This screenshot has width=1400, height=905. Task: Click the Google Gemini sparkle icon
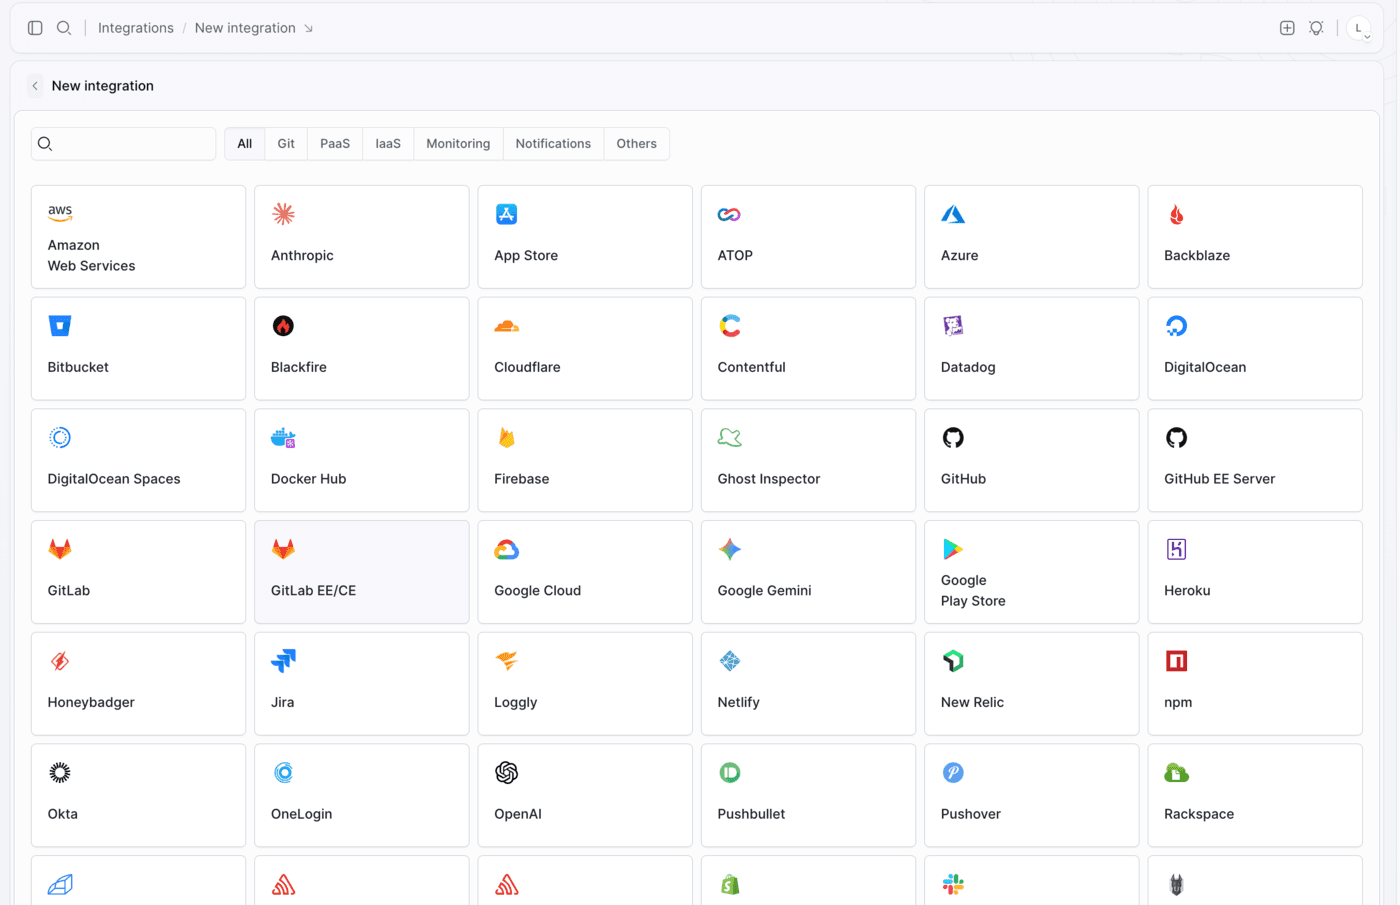click(730, 549)
